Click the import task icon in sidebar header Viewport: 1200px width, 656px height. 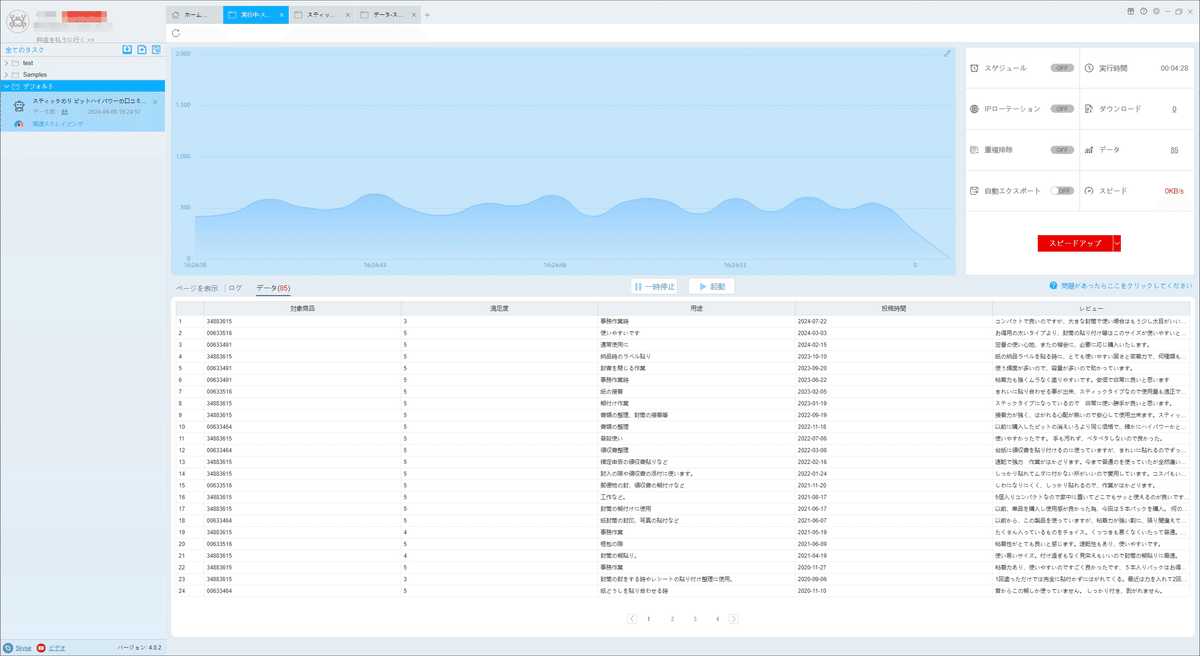tap(127, 49)
